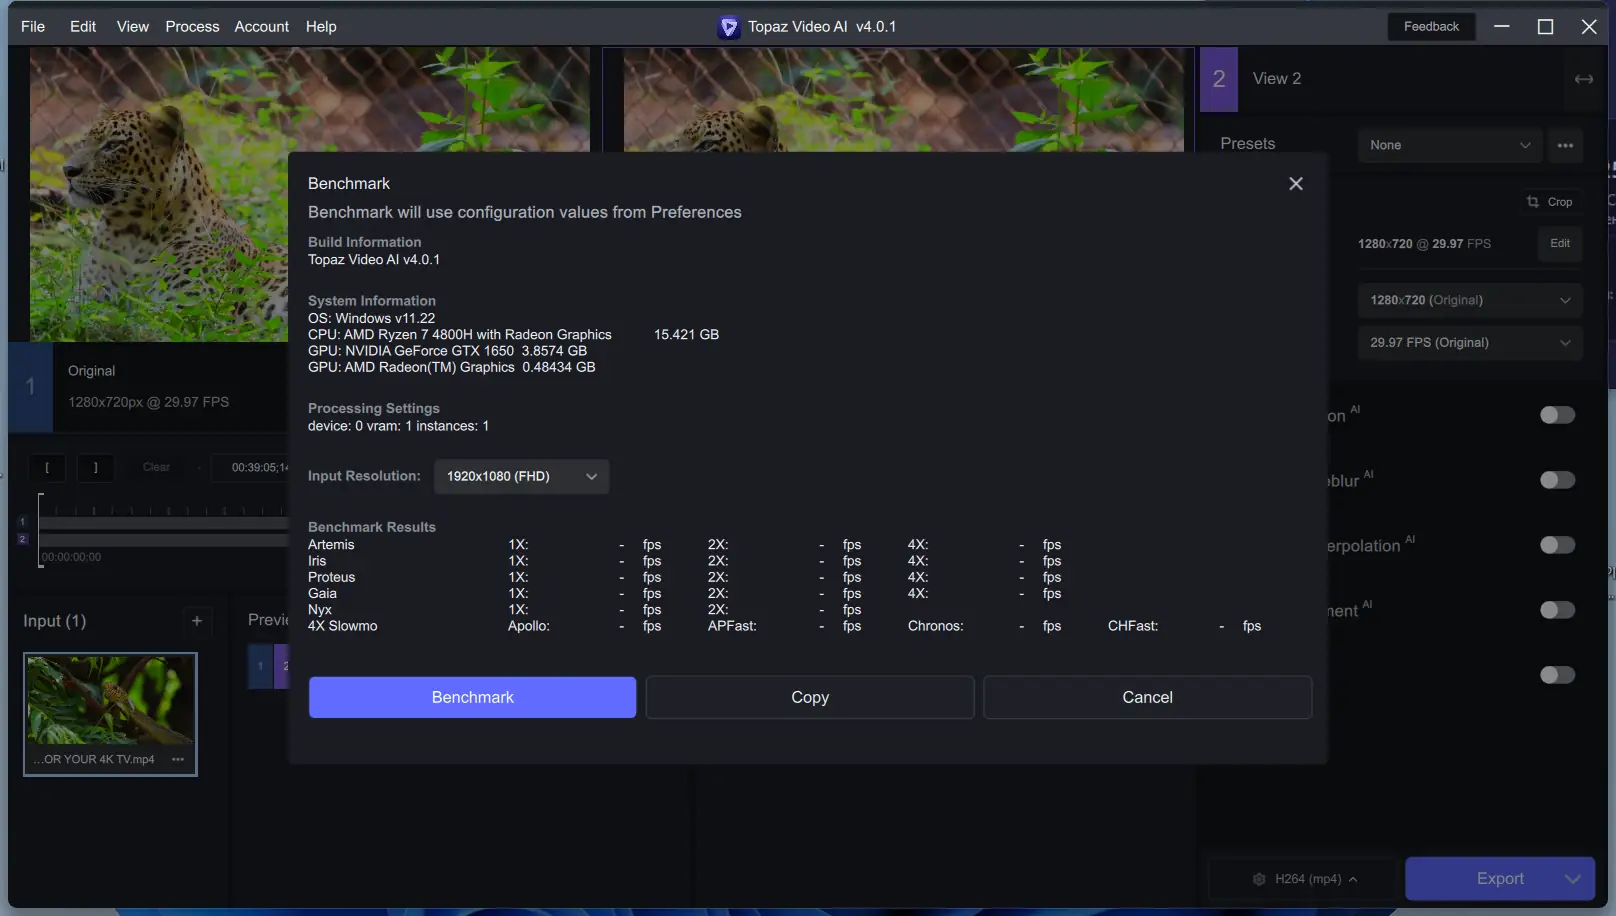Close the Benchmark dialog
Image resolution: width=1616 pixels, height=916 pixels.
(x=1296, y=184)
